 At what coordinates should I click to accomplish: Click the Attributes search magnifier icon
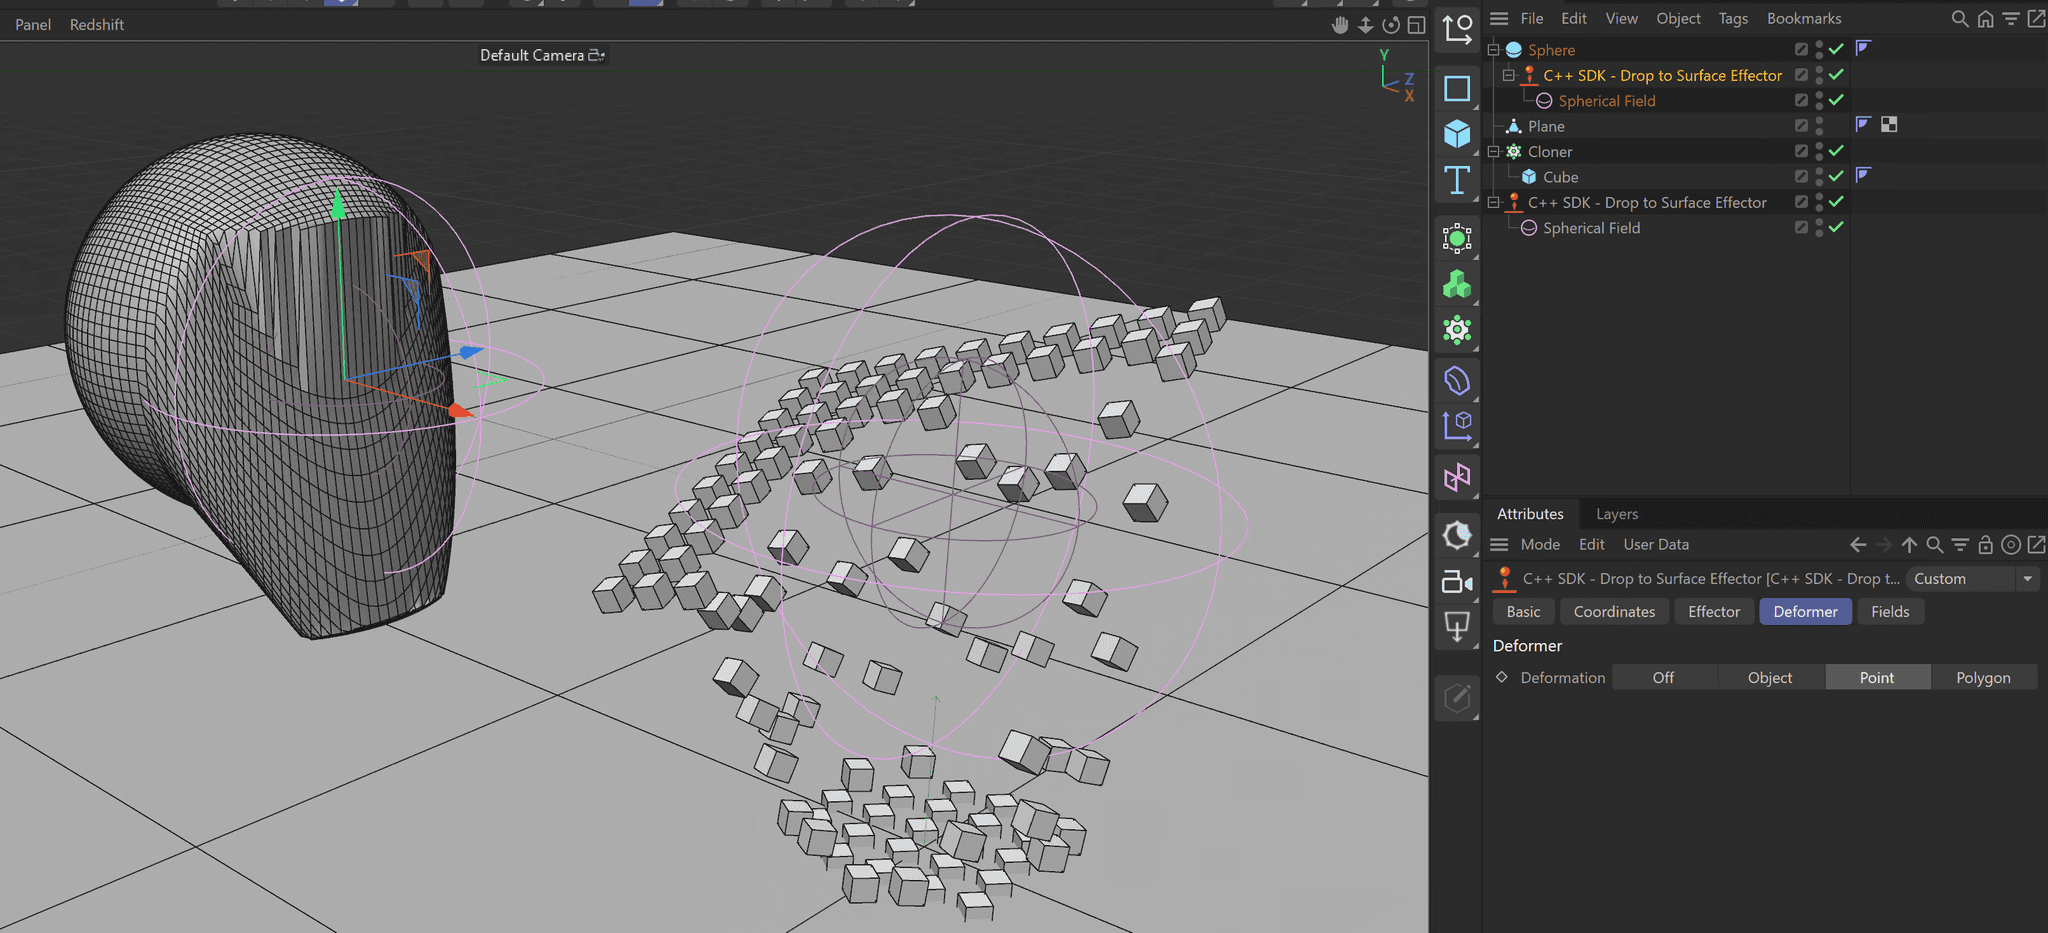click(1934, 545)
